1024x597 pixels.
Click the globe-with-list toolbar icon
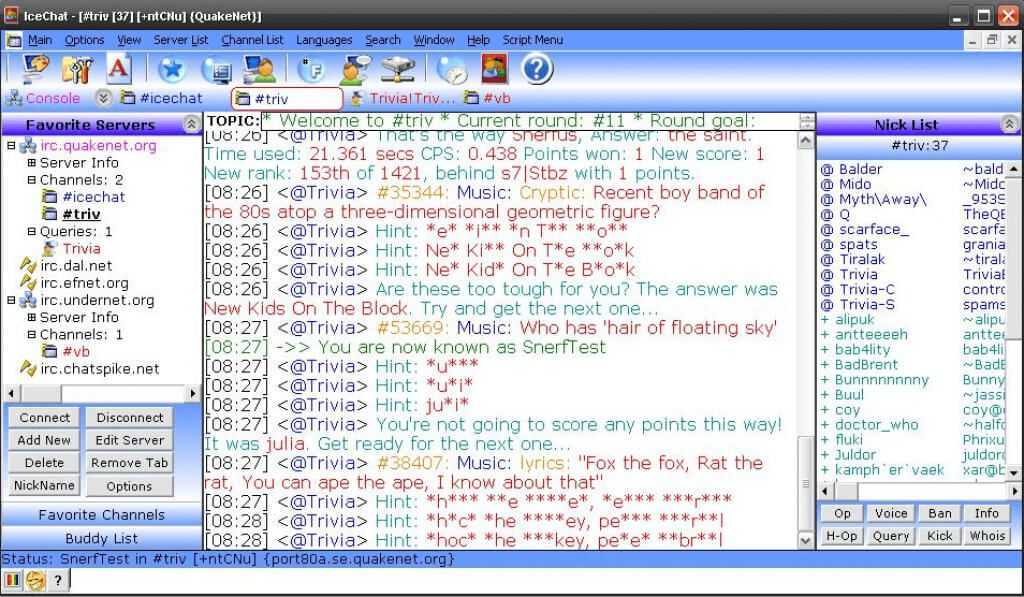click(x=216, y=69)
